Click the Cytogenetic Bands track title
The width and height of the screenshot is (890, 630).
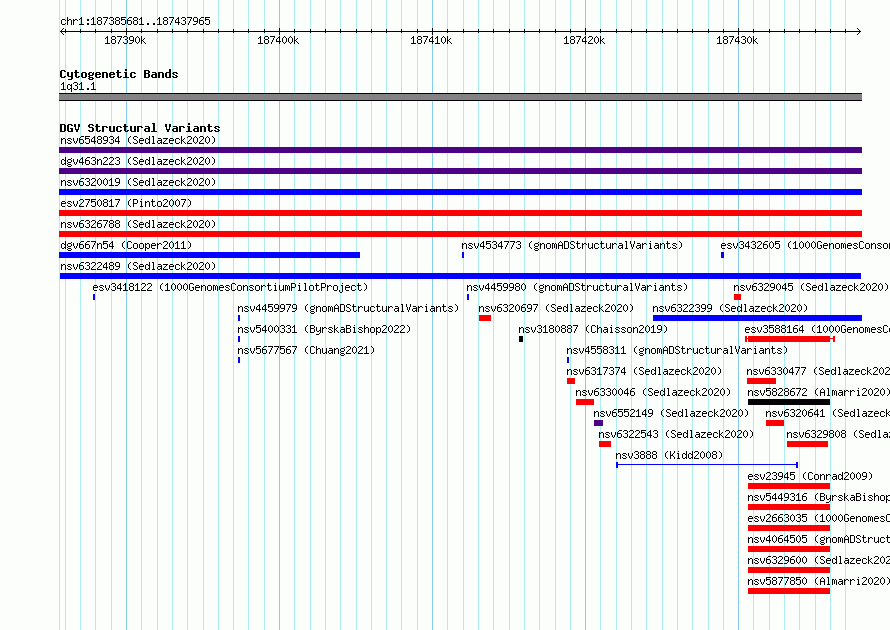pos(119,74)
